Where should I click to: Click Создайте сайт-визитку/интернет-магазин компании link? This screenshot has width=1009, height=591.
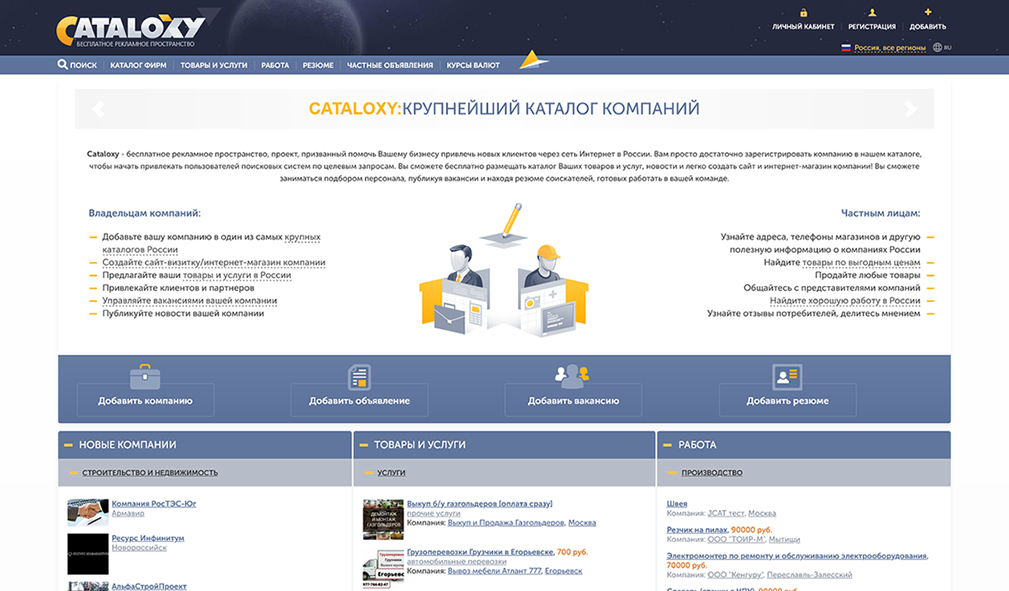tap(214, 262)
